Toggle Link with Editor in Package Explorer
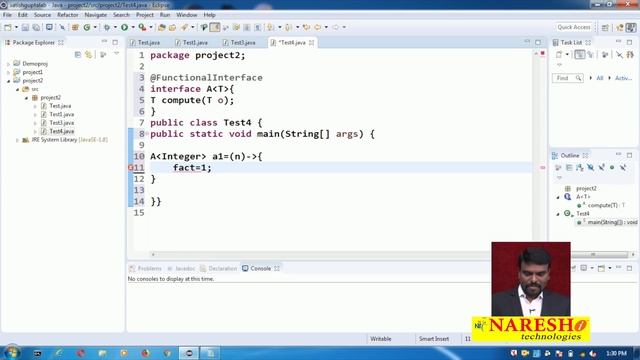640x360 pixels. tap(89, 54)
